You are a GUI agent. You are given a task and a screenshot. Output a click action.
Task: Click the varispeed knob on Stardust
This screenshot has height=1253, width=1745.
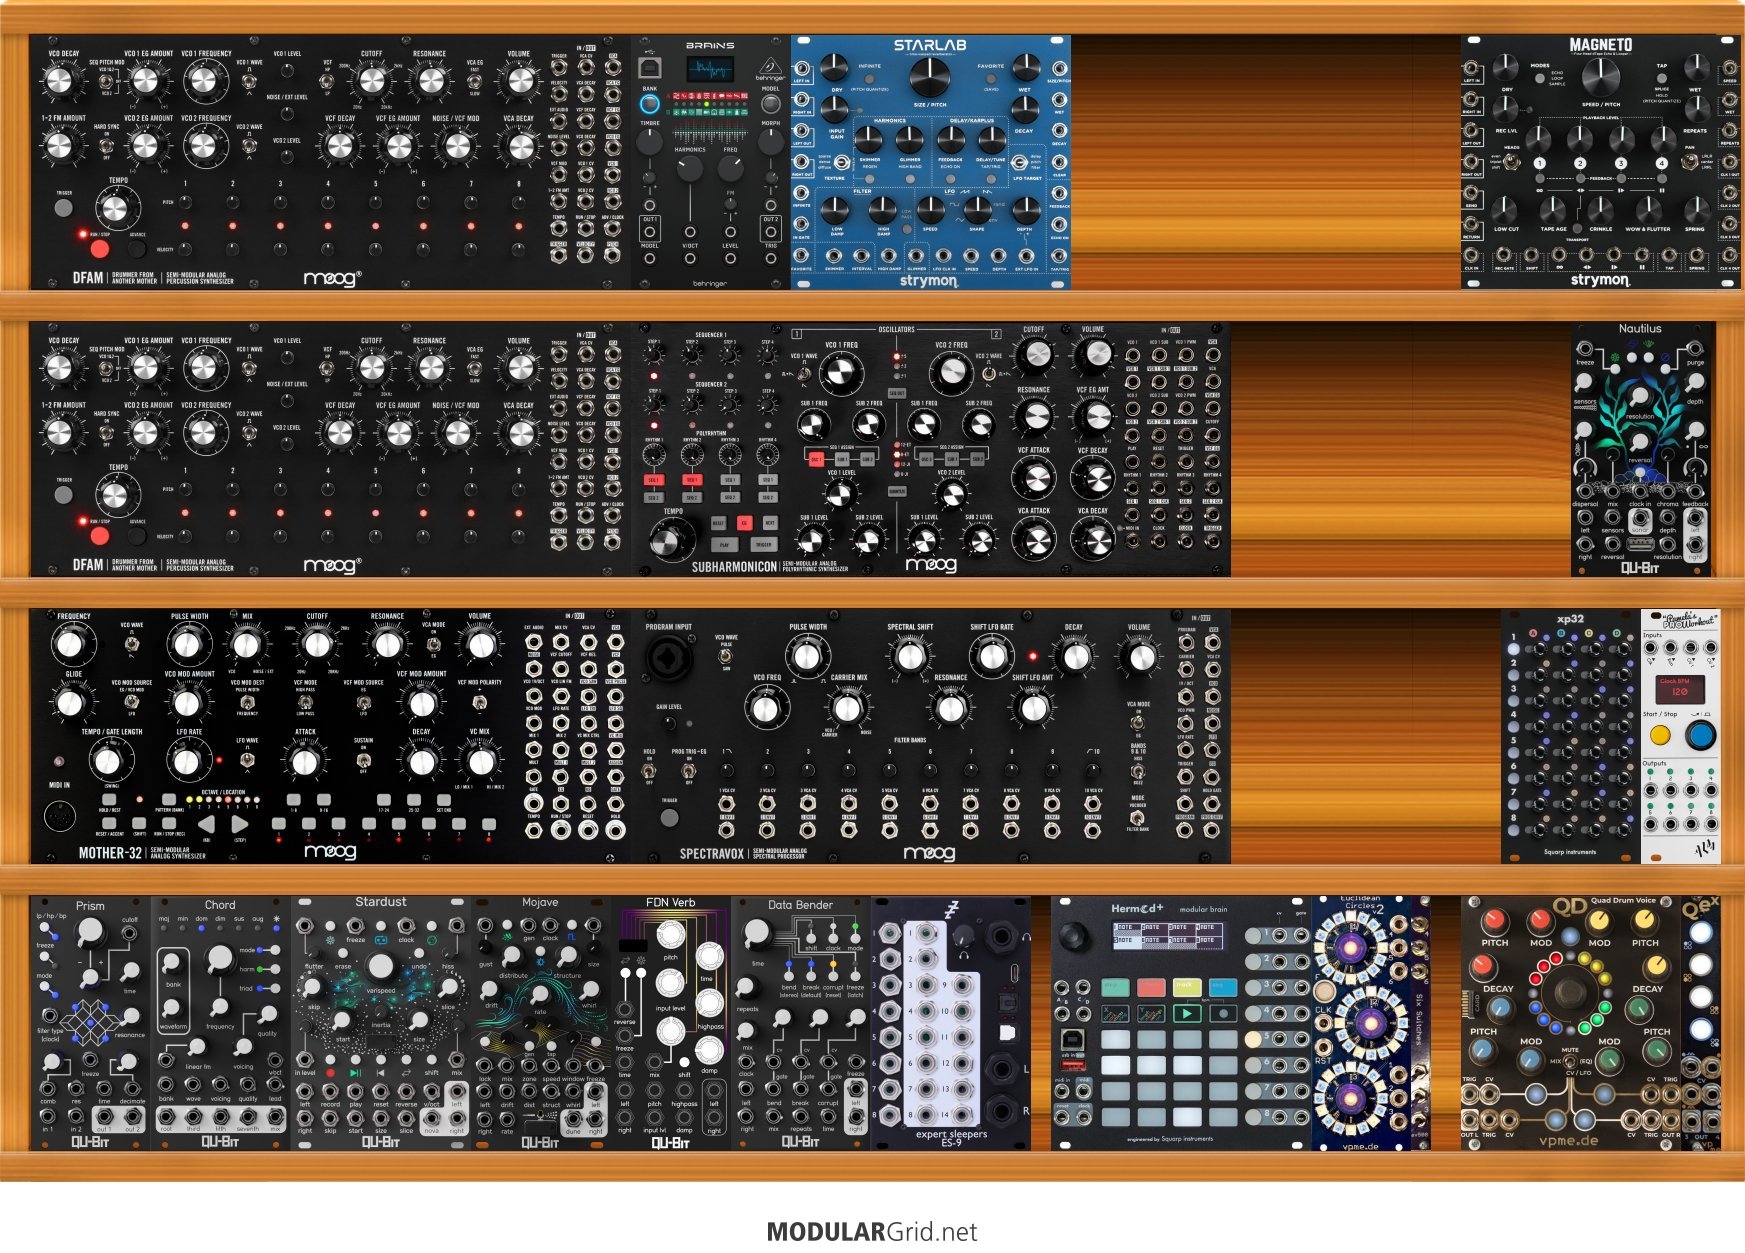(x=381, y=966)
